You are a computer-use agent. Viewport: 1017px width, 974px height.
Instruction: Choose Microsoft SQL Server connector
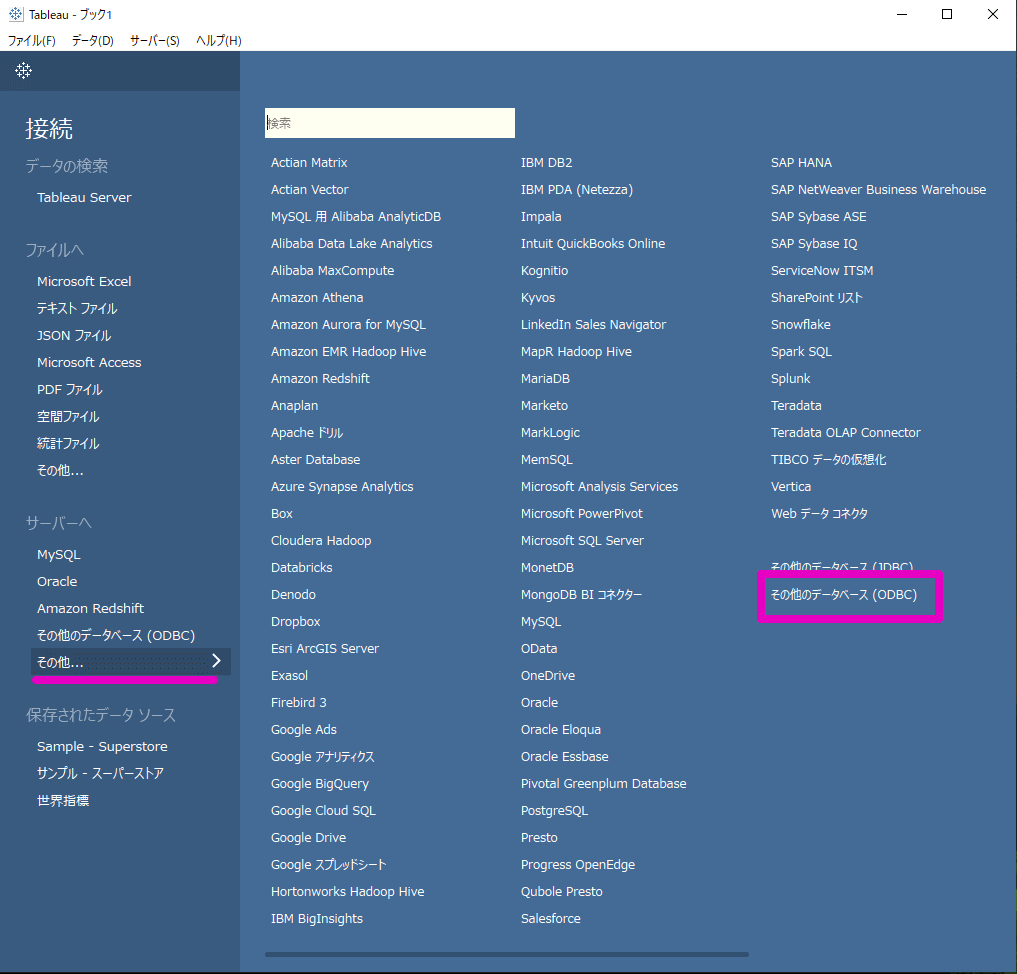click(x=582, y=541)
